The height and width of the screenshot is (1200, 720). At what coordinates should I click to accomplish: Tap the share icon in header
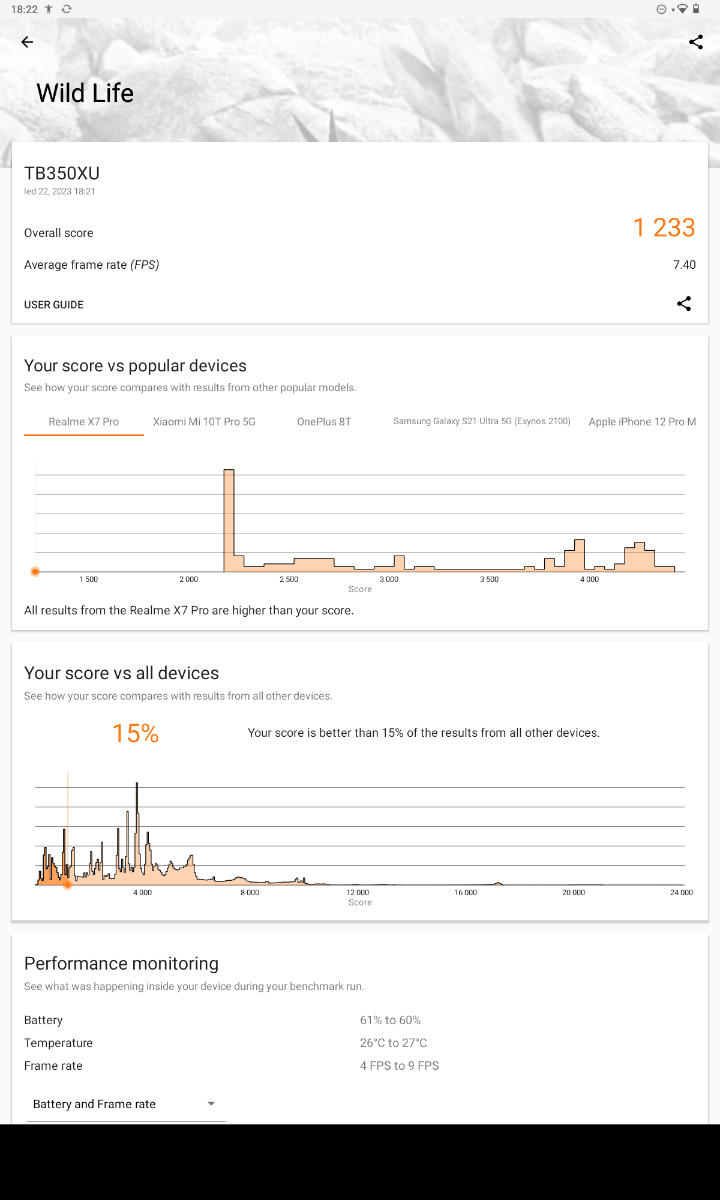coord(696,42)
